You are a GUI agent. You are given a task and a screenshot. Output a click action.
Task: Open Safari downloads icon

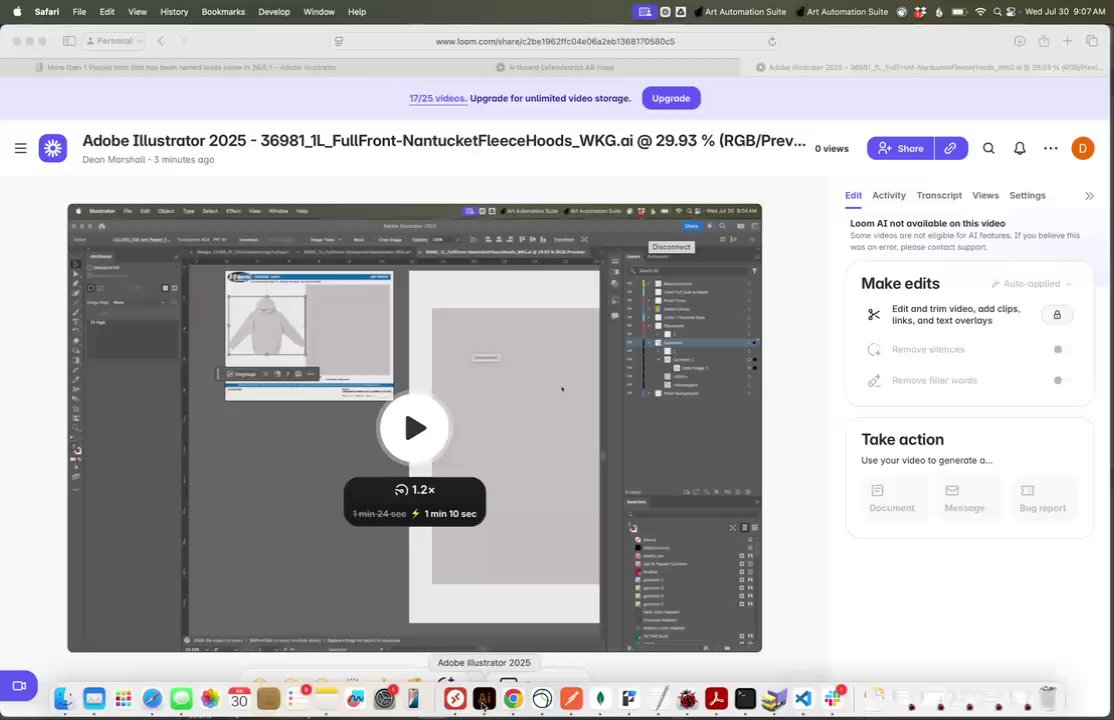(1020, 41)
